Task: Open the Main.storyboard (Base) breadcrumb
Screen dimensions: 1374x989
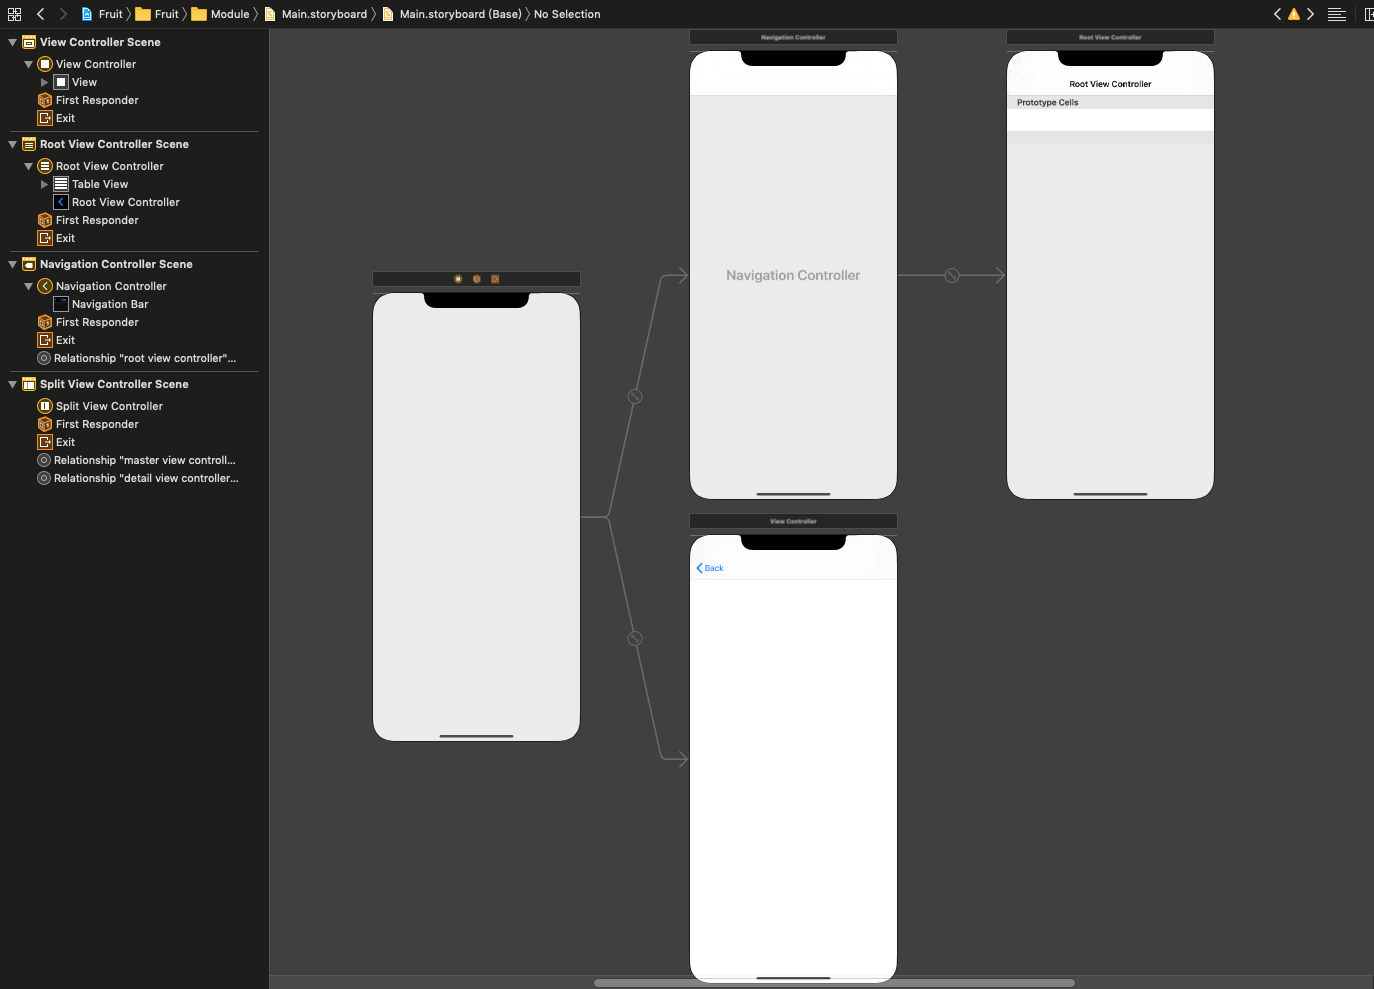Action: coord(452,14)
